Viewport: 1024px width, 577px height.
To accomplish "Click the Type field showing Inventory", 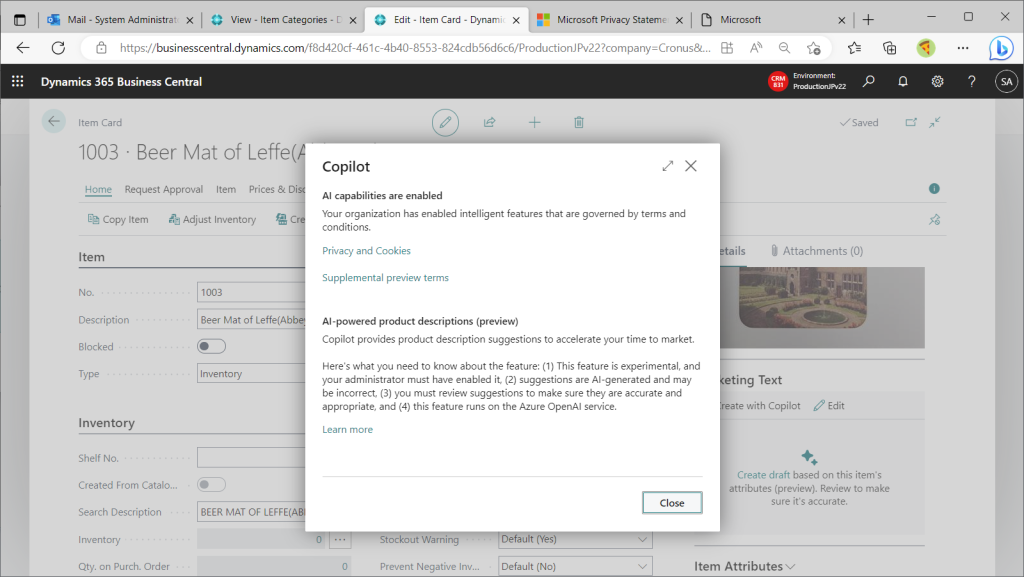I will pos(251,373).
